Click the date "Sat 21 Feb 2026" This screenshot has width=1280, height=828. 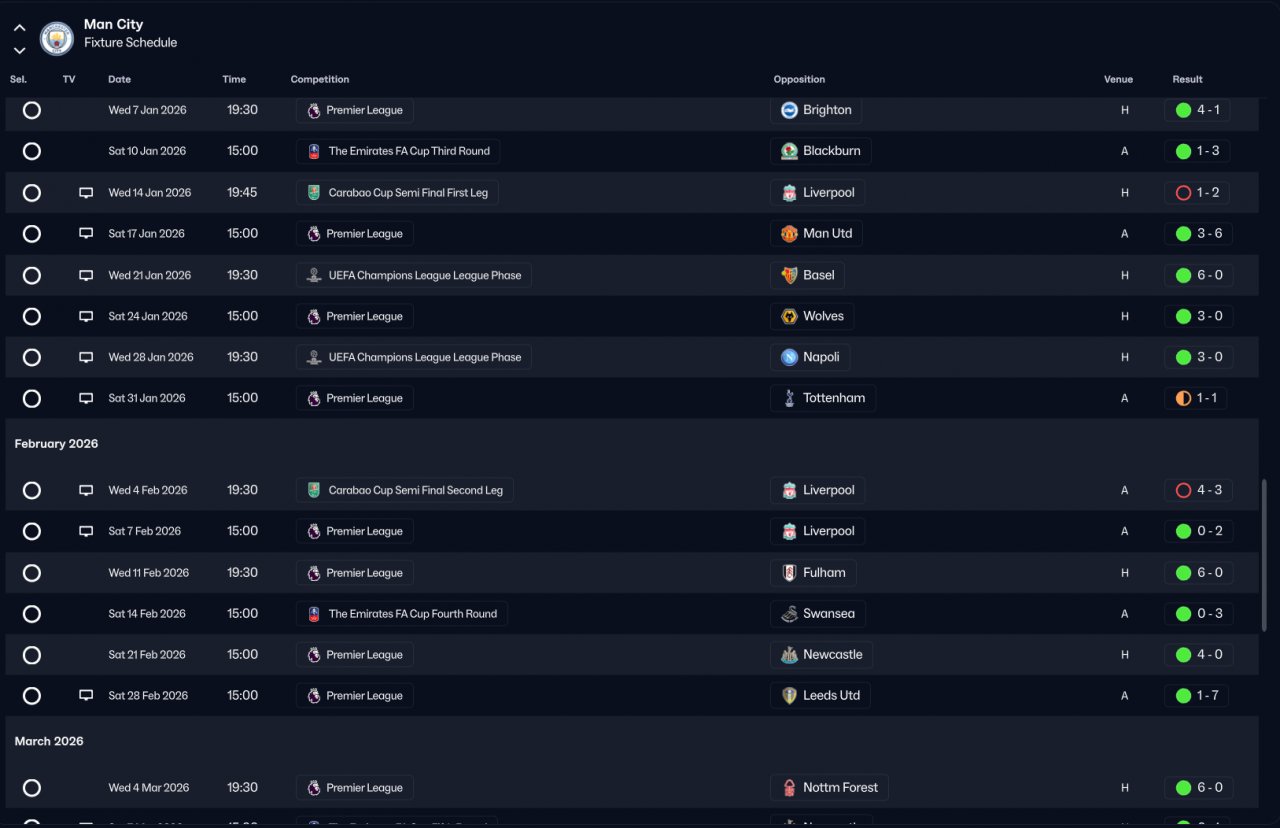point(147,655)
